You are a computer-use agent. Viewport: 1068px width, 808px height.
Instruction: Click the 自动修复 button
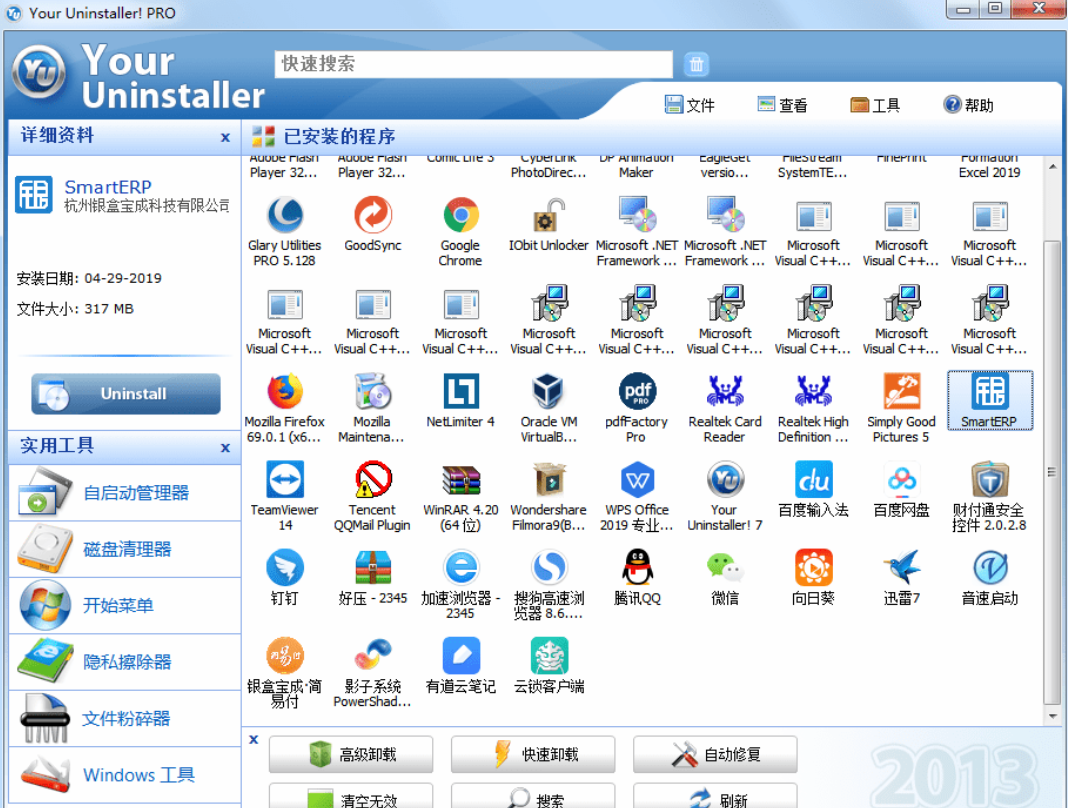pyautogui.click(x=715, y=754)
